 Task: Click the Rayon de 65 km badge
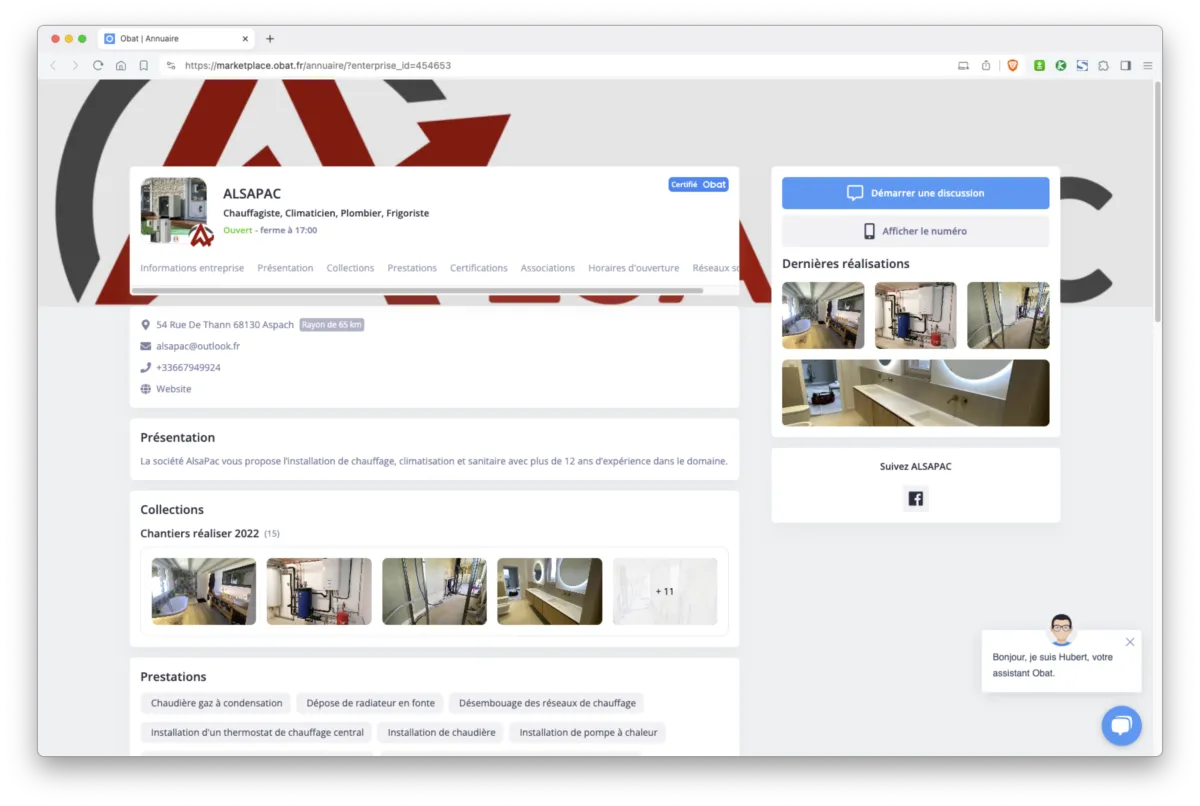331,325
